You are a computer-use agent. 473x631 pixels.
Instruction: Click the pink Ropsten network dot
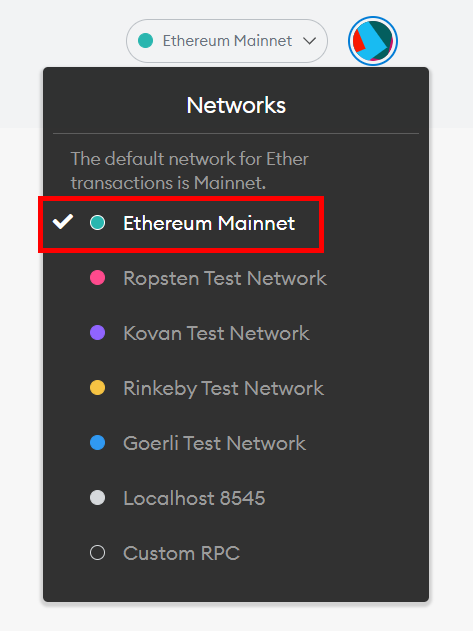97,278
